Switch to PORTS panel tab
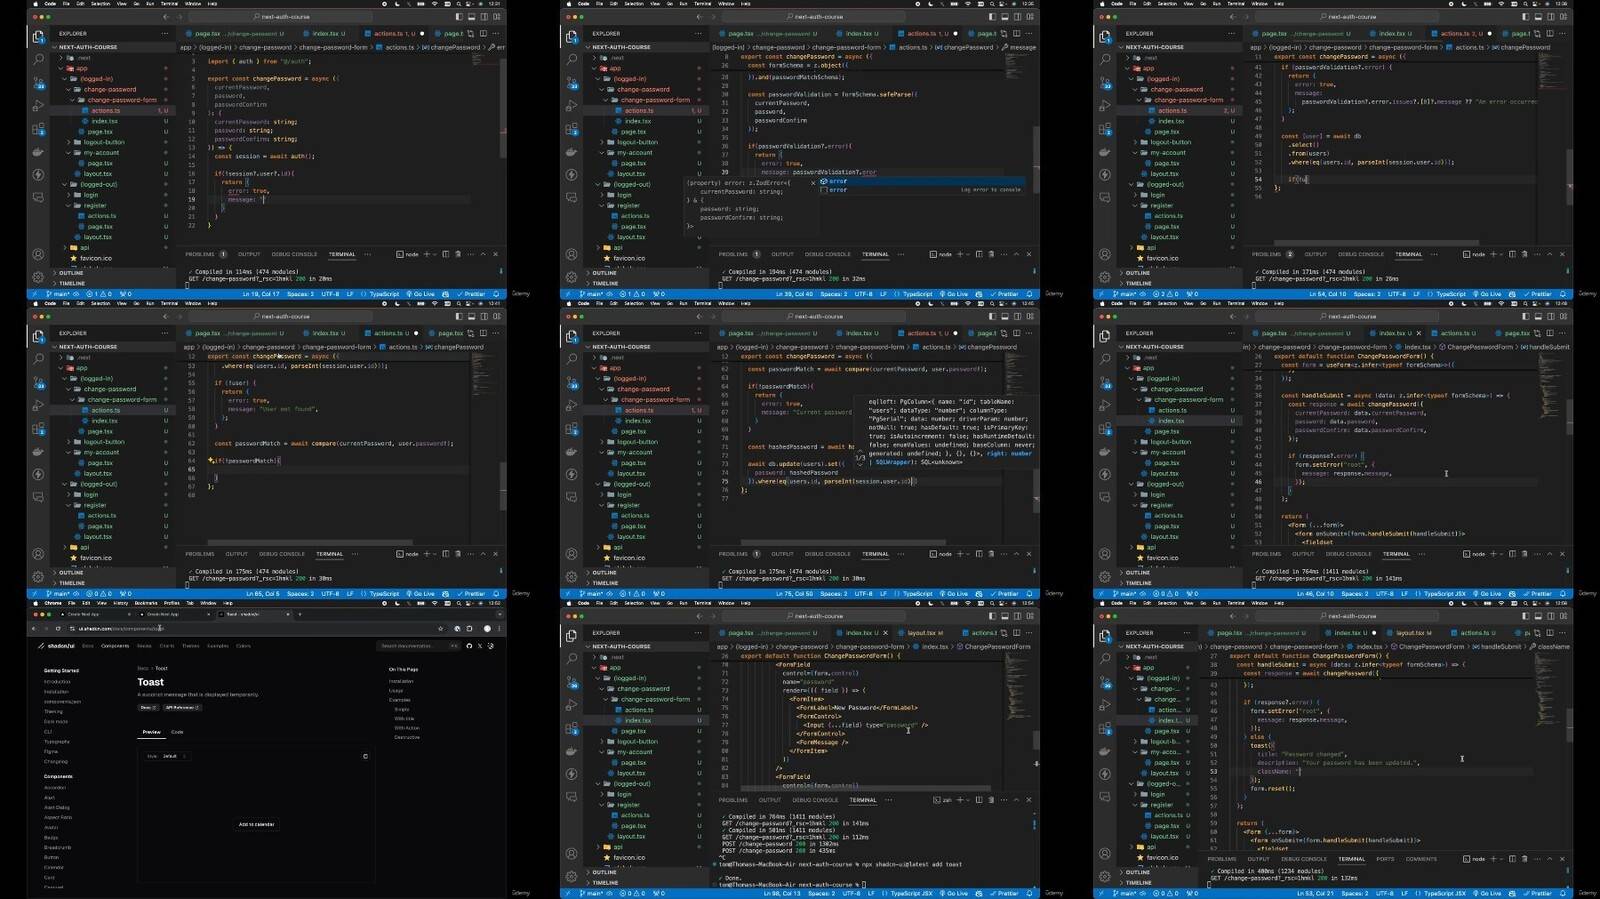This screenshot has height=899, width=1600. pos(1385,859)
